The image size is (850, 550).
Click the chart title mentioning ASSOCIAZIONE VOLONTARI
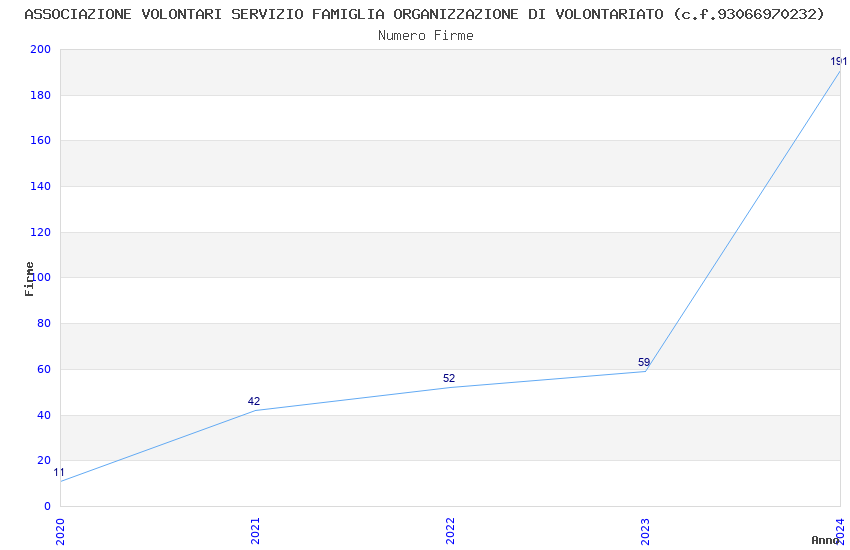tap(424, 15)
